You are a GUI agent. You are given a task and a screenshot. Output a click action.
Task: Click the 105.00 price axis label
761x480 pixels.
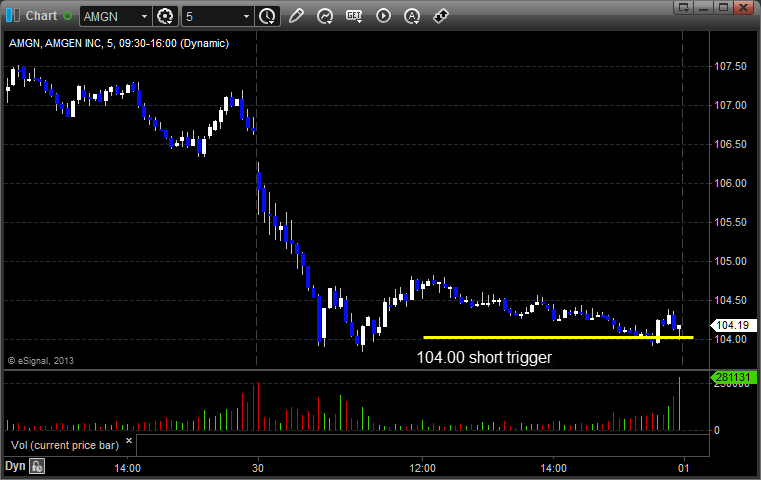pos(730,261)
